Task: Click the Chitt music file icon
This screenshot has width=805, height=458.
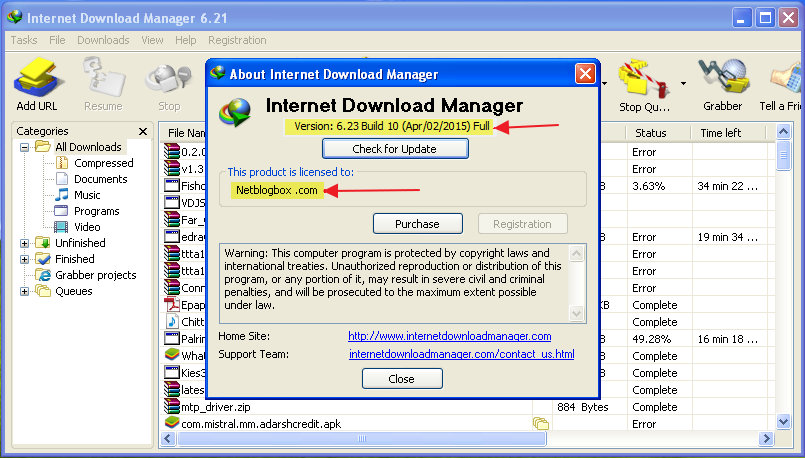Action: coord(172,321)
